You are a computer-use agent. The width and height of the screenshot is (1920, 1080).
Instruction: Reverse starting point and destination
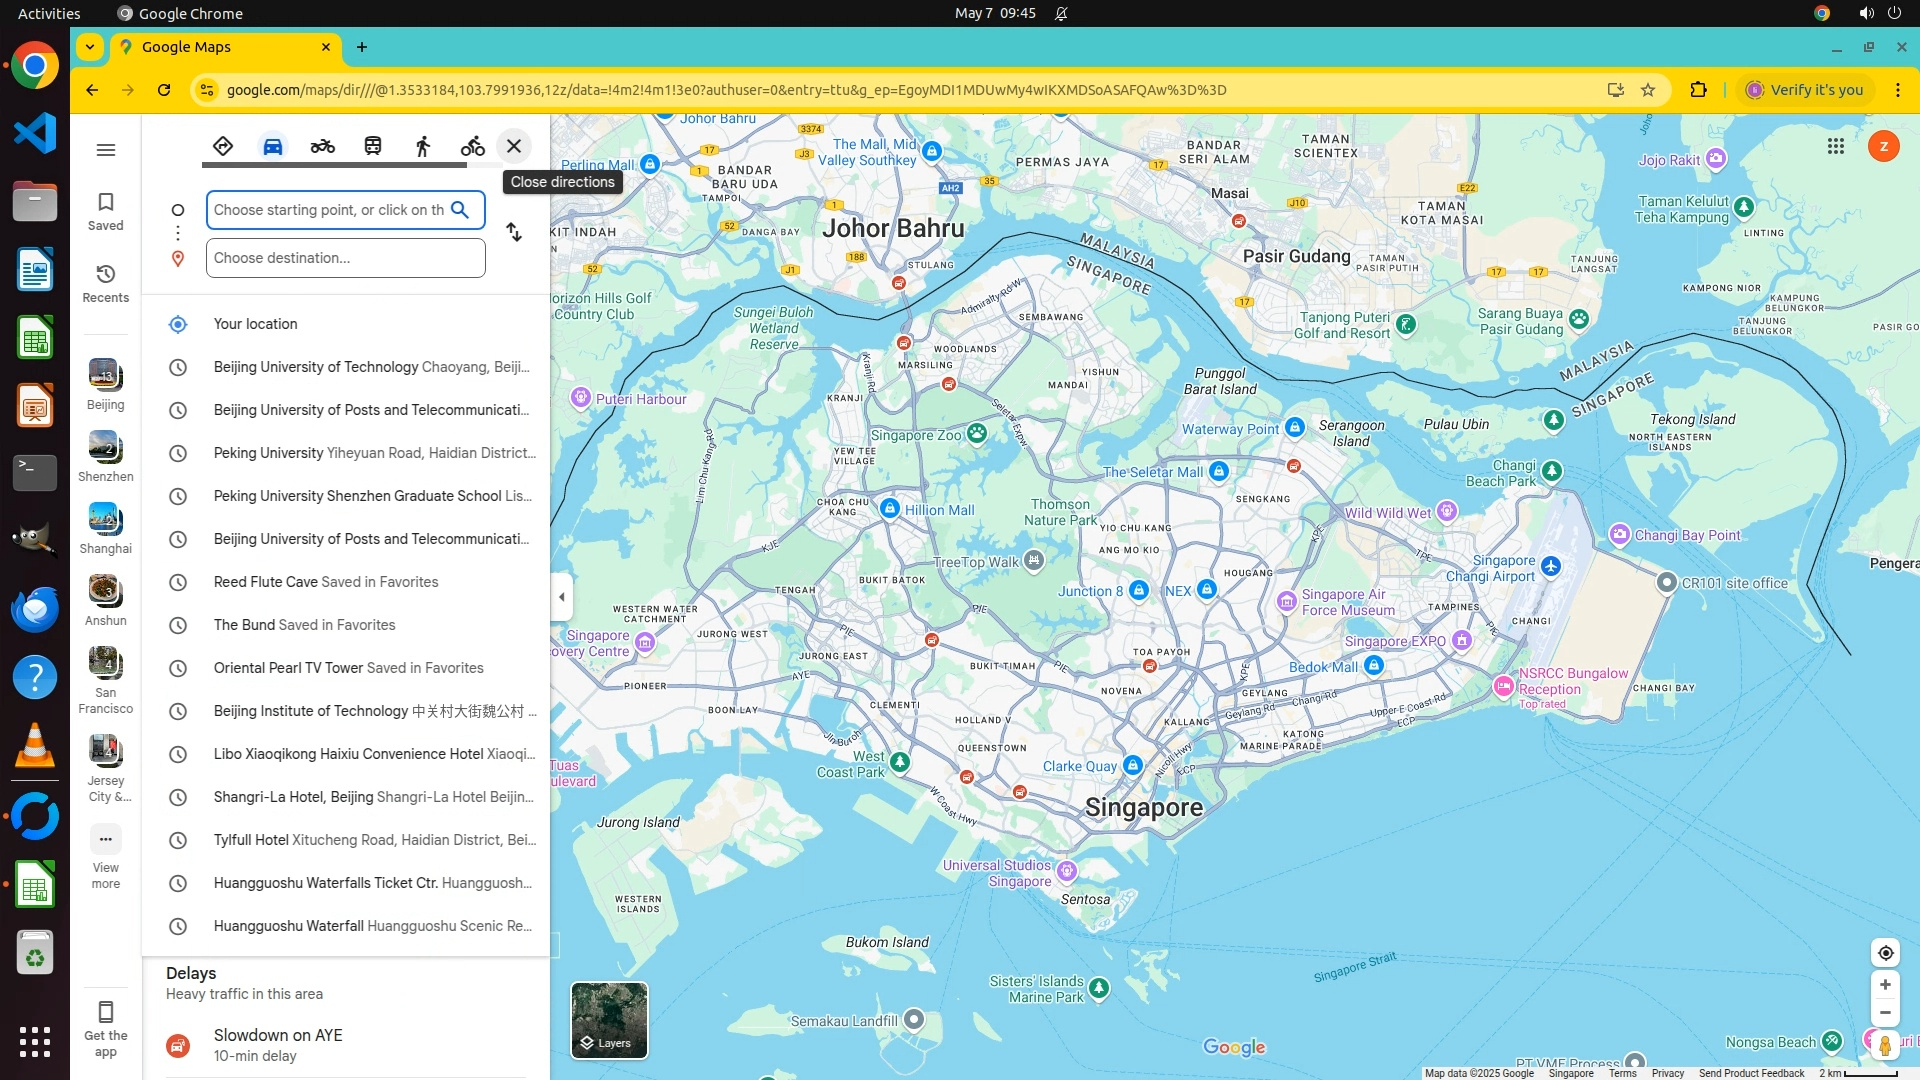tap(514, 233)
